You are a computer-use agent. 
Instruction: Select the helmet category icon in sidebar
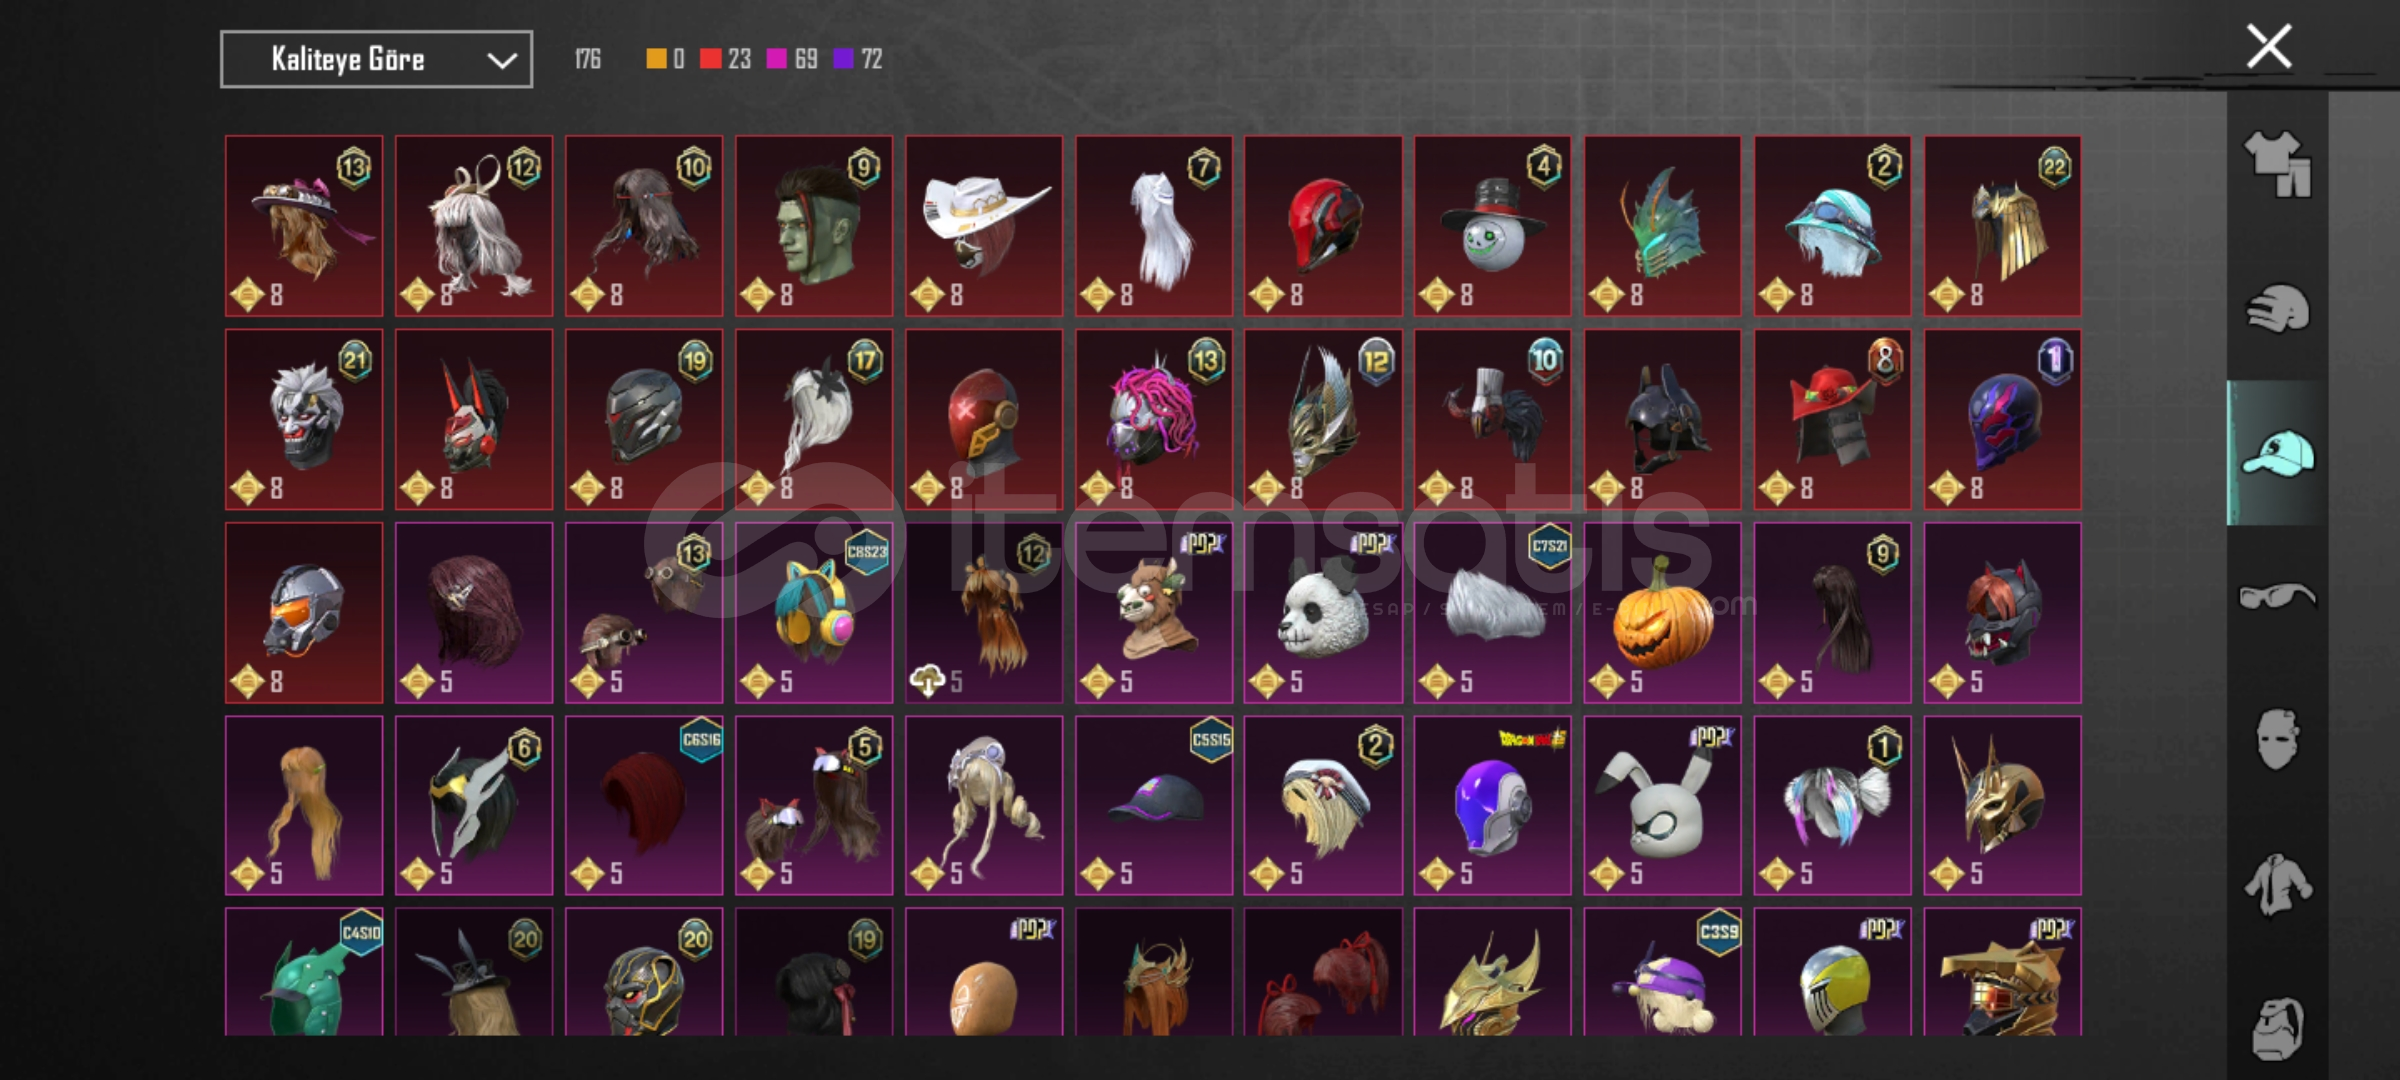2277,309
